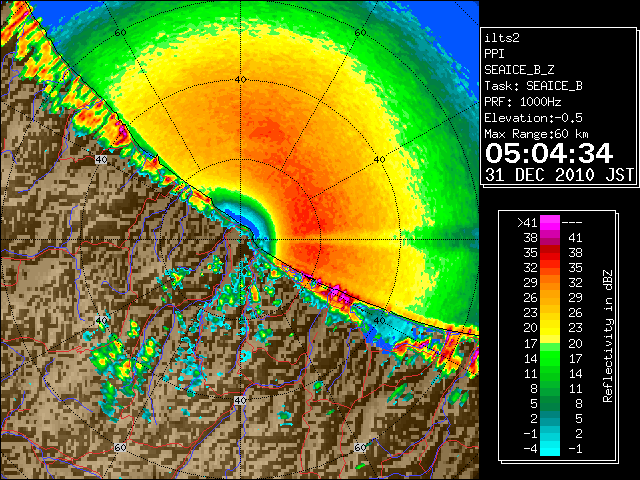Pick the yellow 20–23 dBZ legend swatch
The width and height of the screenshot is (640, 480).
tap(550, 328)
